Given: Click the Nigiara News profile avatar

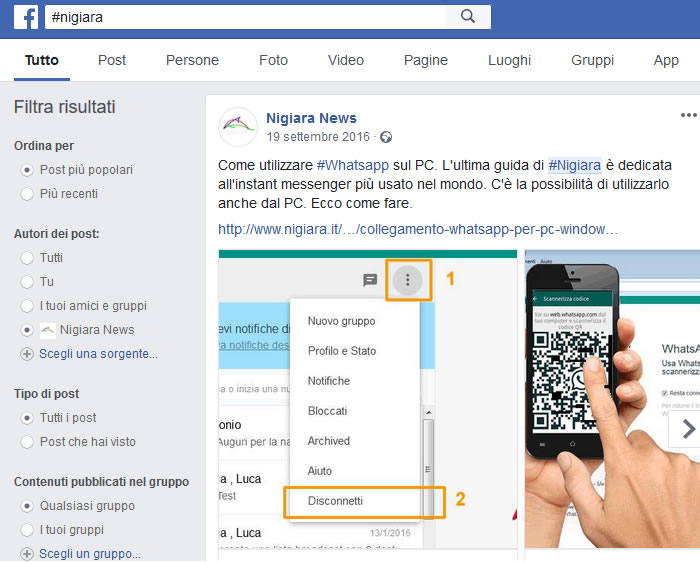Looking at the screenshot, I should tap(238, 127).
